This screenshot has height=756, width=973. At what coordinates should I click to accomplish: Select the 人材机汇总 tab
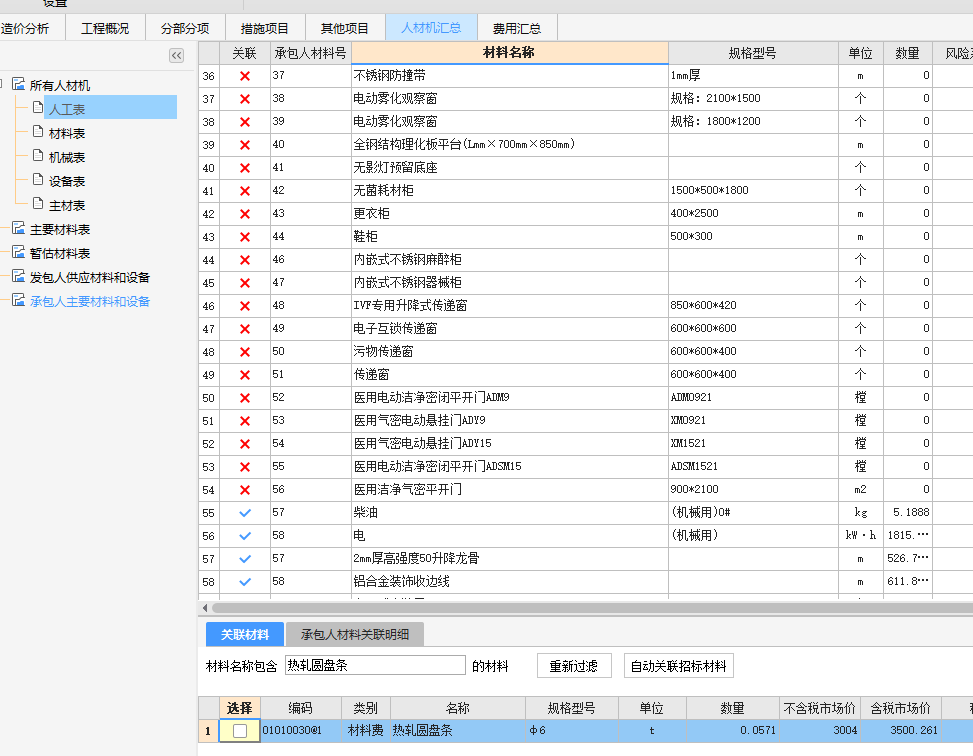[x=431, y=28]
